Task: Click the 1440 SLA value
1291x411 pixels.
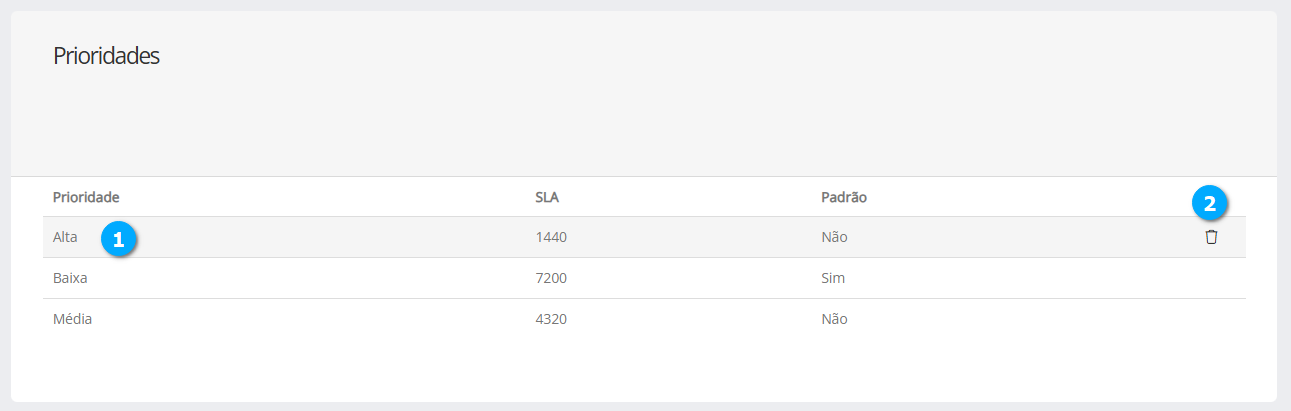Action: coord(552,237)
